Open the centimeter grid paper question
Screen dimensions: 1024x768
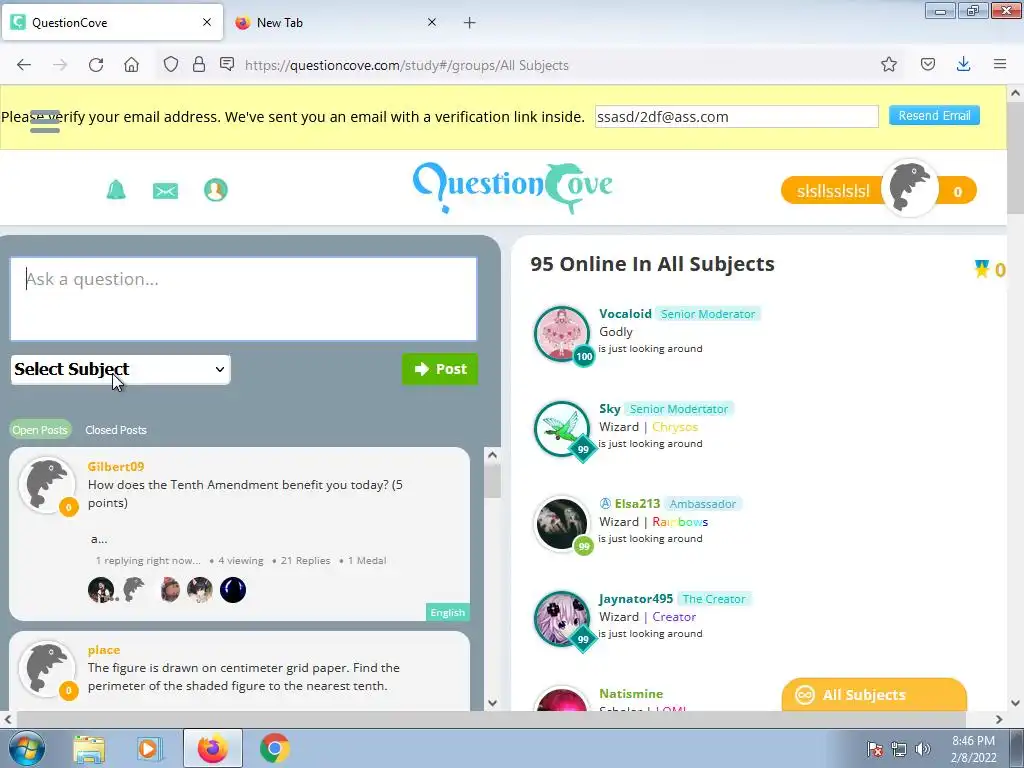(x=244, y=677)
